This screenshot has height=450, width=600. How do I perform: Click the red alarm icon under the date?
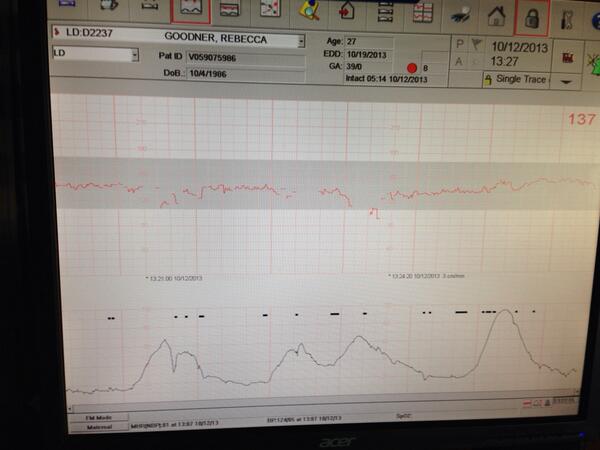(x=567, y=58)
